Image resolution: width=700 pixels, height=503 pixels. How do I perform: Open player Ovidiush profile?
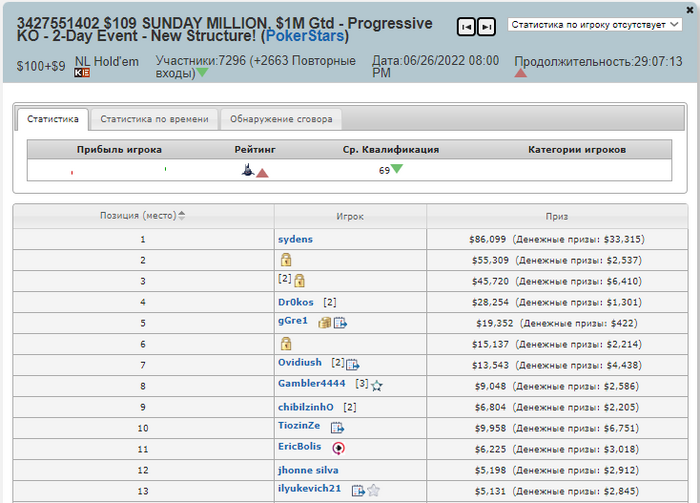click(300, 362)
